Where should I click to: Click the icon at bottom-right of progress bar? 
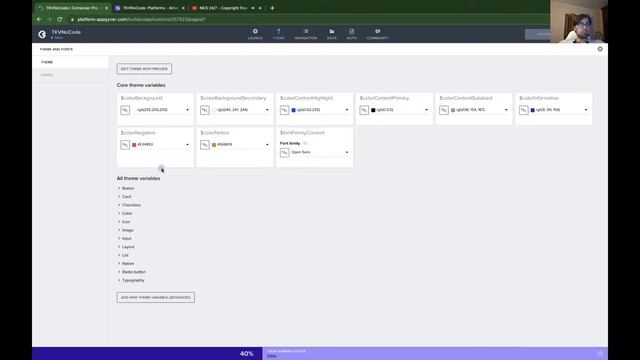pyautogui.click(x=600, y=353)
